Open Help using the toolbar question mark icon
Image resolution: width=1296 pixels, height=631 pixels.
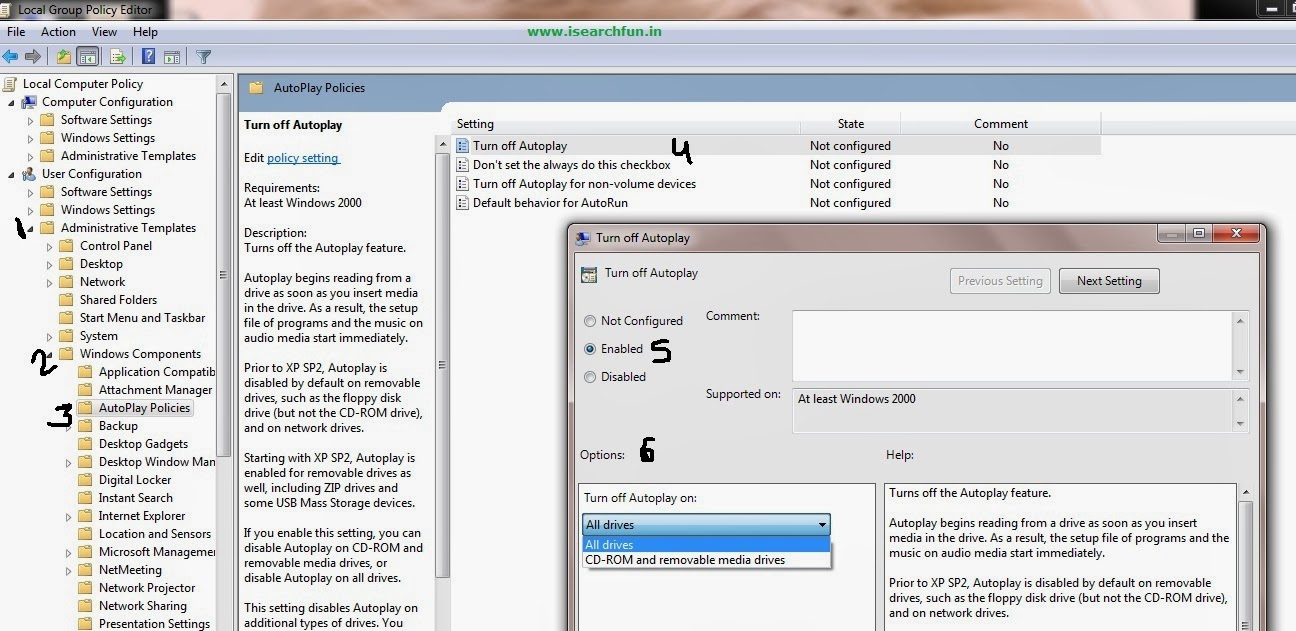pos(148,56)
